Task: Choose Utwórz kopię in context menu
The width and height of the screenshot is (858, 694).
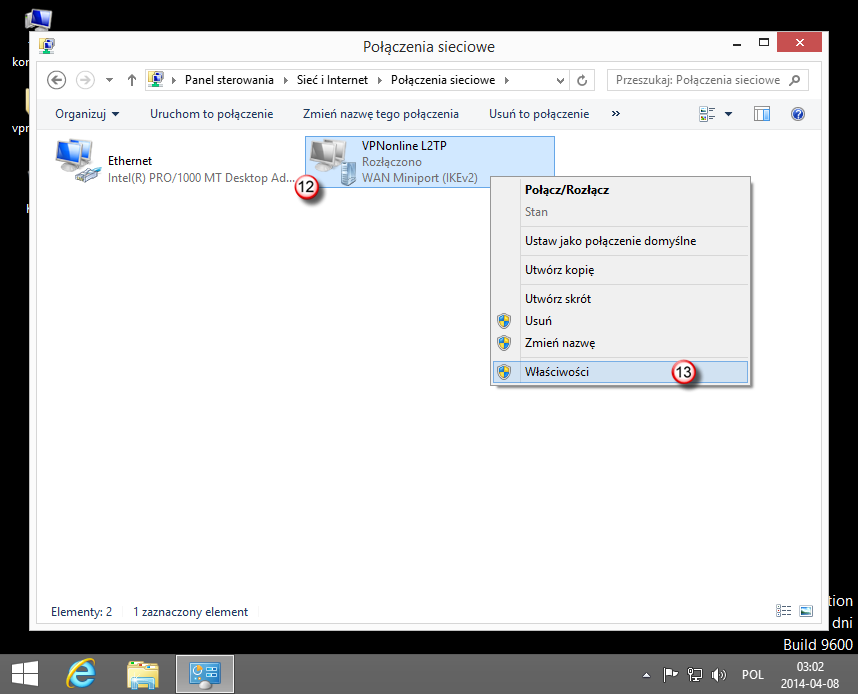Action: tap(621, 270)
